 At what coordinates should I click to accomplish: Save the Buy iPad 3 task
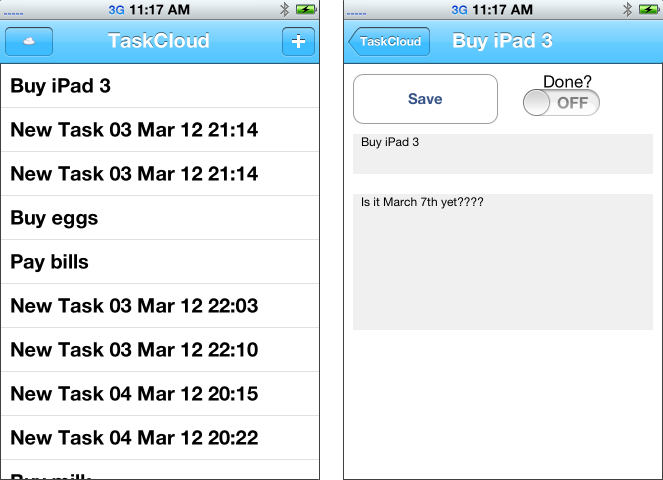pyautogui.click(x=425, y=99)
